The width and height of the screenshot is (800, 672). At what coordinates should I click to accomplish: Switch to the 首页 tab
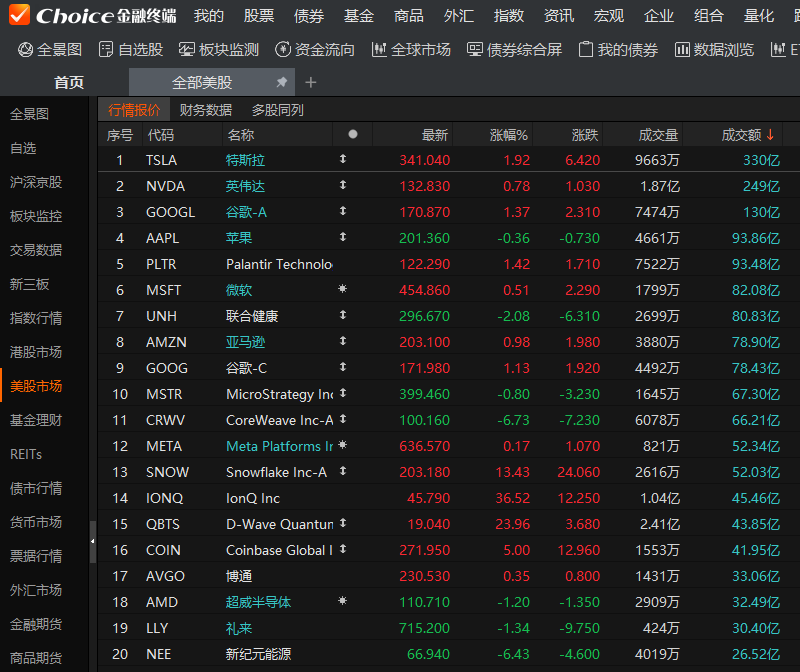point(69,82)
